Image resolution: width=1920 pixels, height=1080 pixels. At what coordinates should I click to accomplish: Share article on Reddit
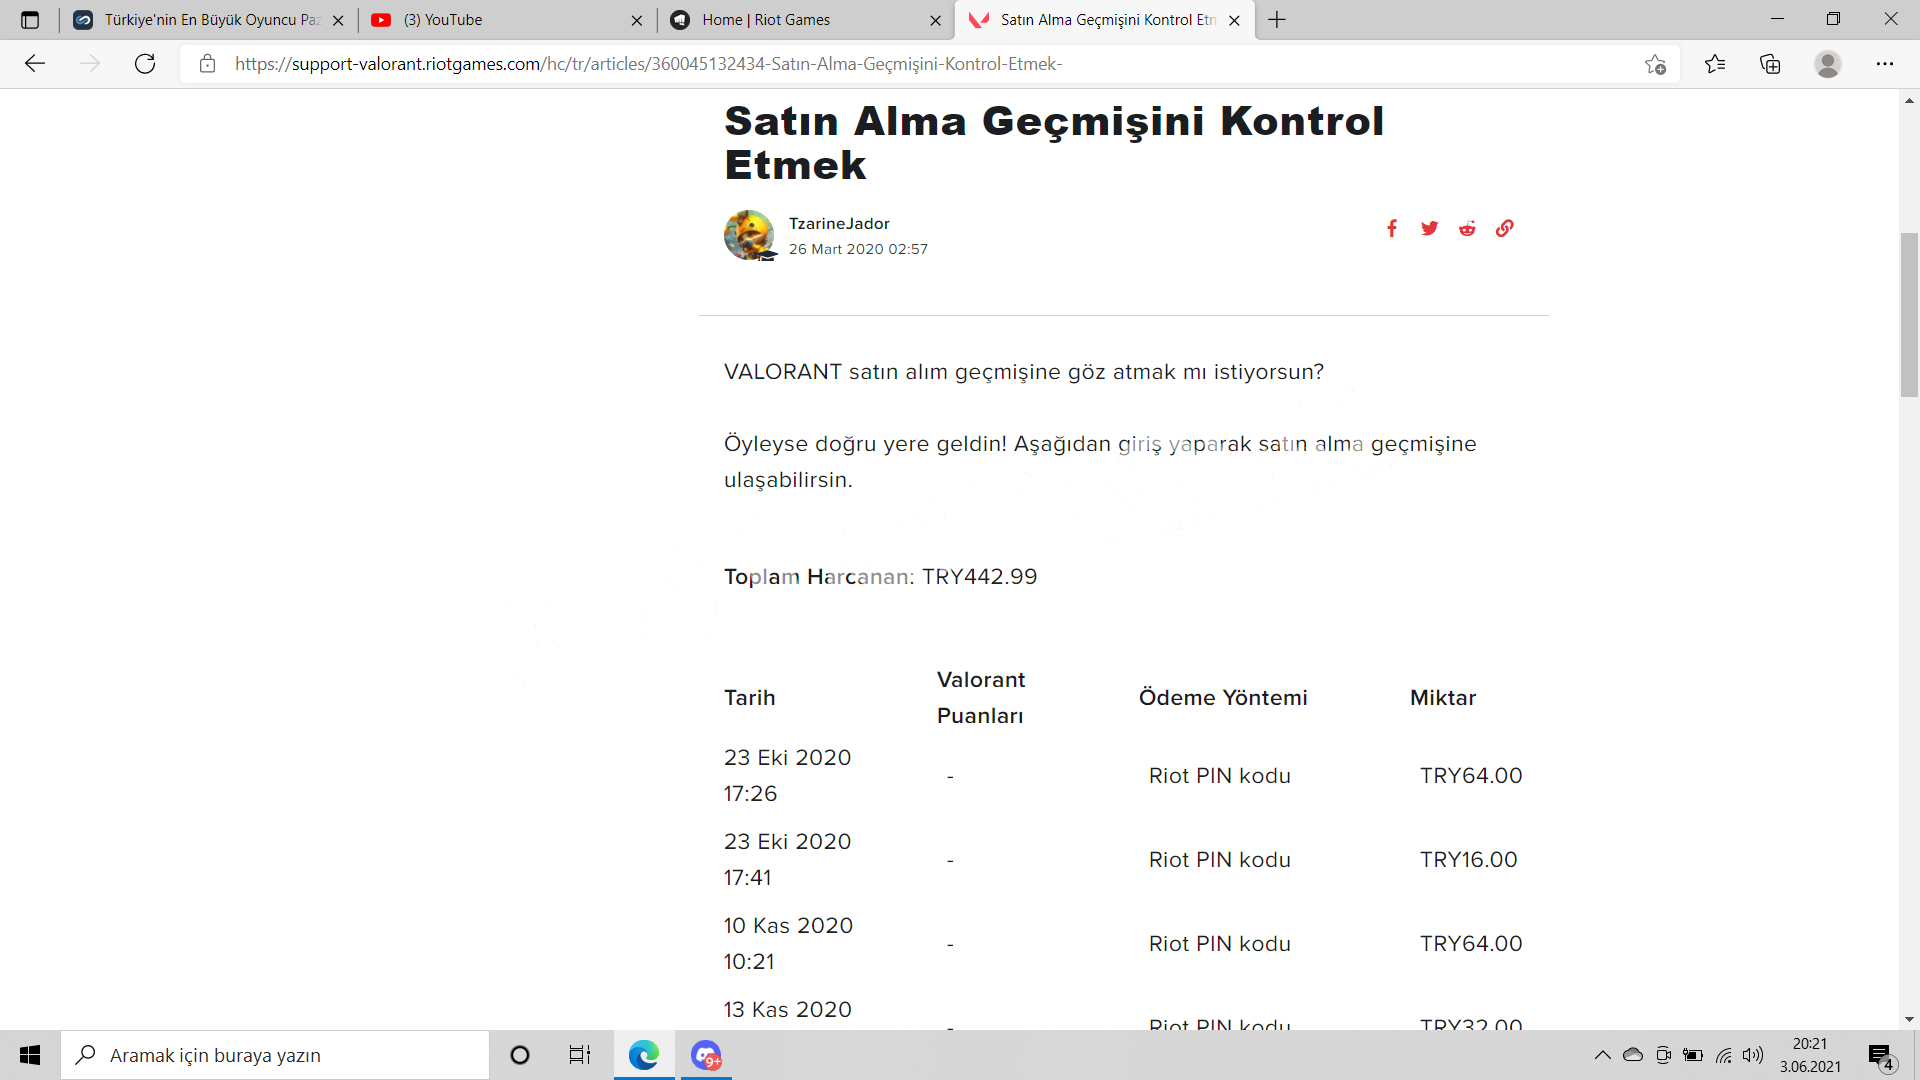[1467, 229]
